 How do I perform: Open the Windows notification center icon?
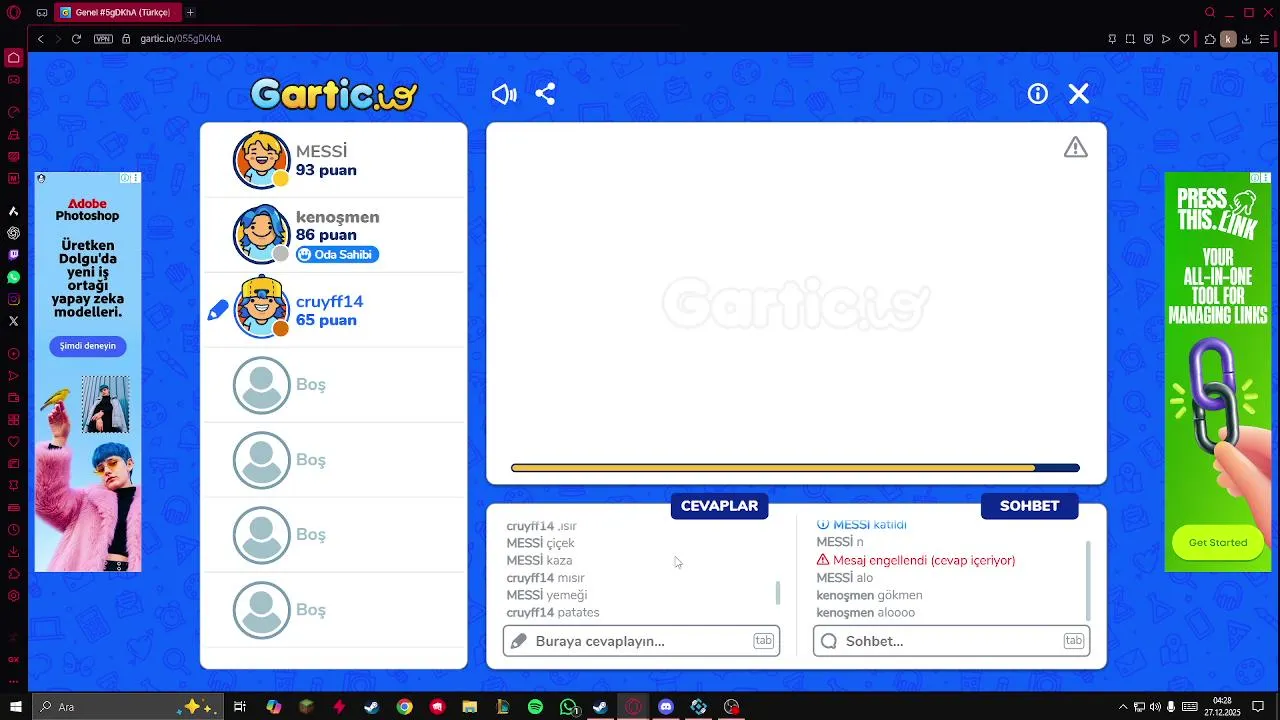point(1256,707)
